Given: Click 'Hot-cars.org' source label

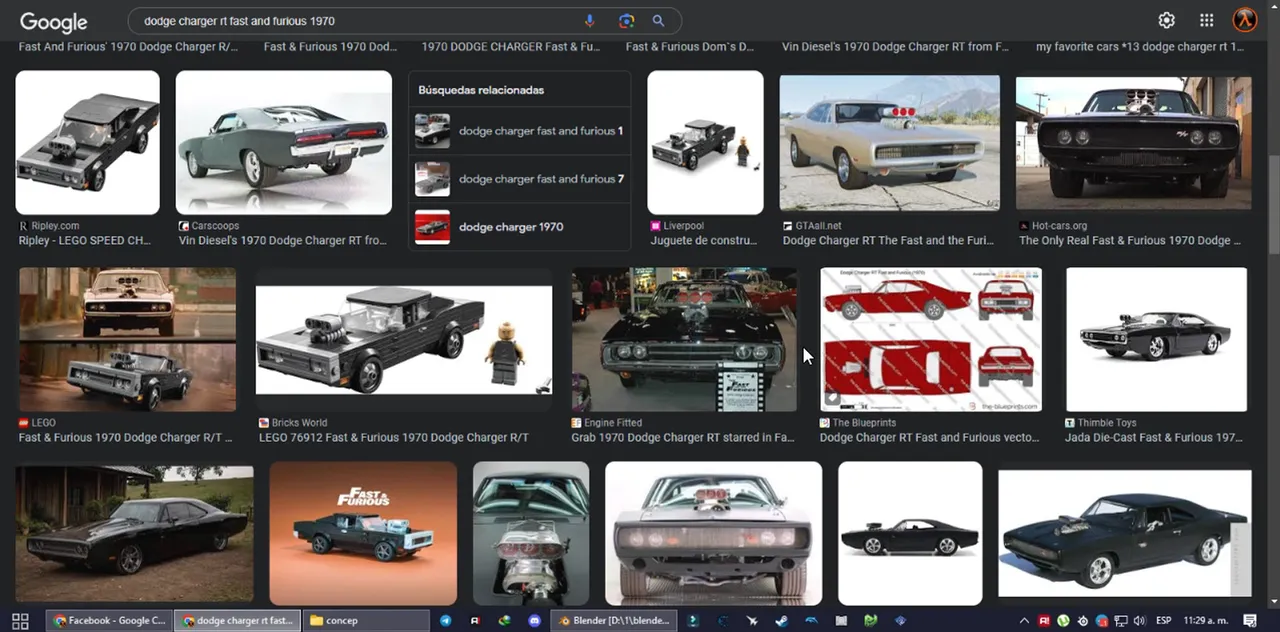Looking at the screenshot, I should pos(1059,226).
